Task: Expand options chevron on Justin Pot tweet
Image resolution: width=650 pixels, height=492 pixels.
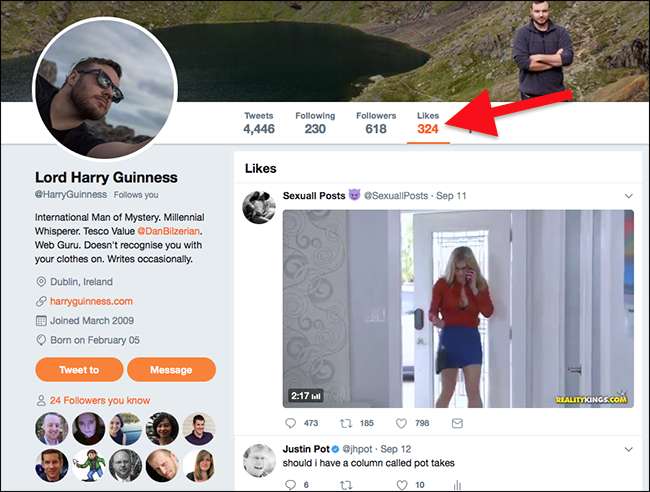Action: (628, 448)
